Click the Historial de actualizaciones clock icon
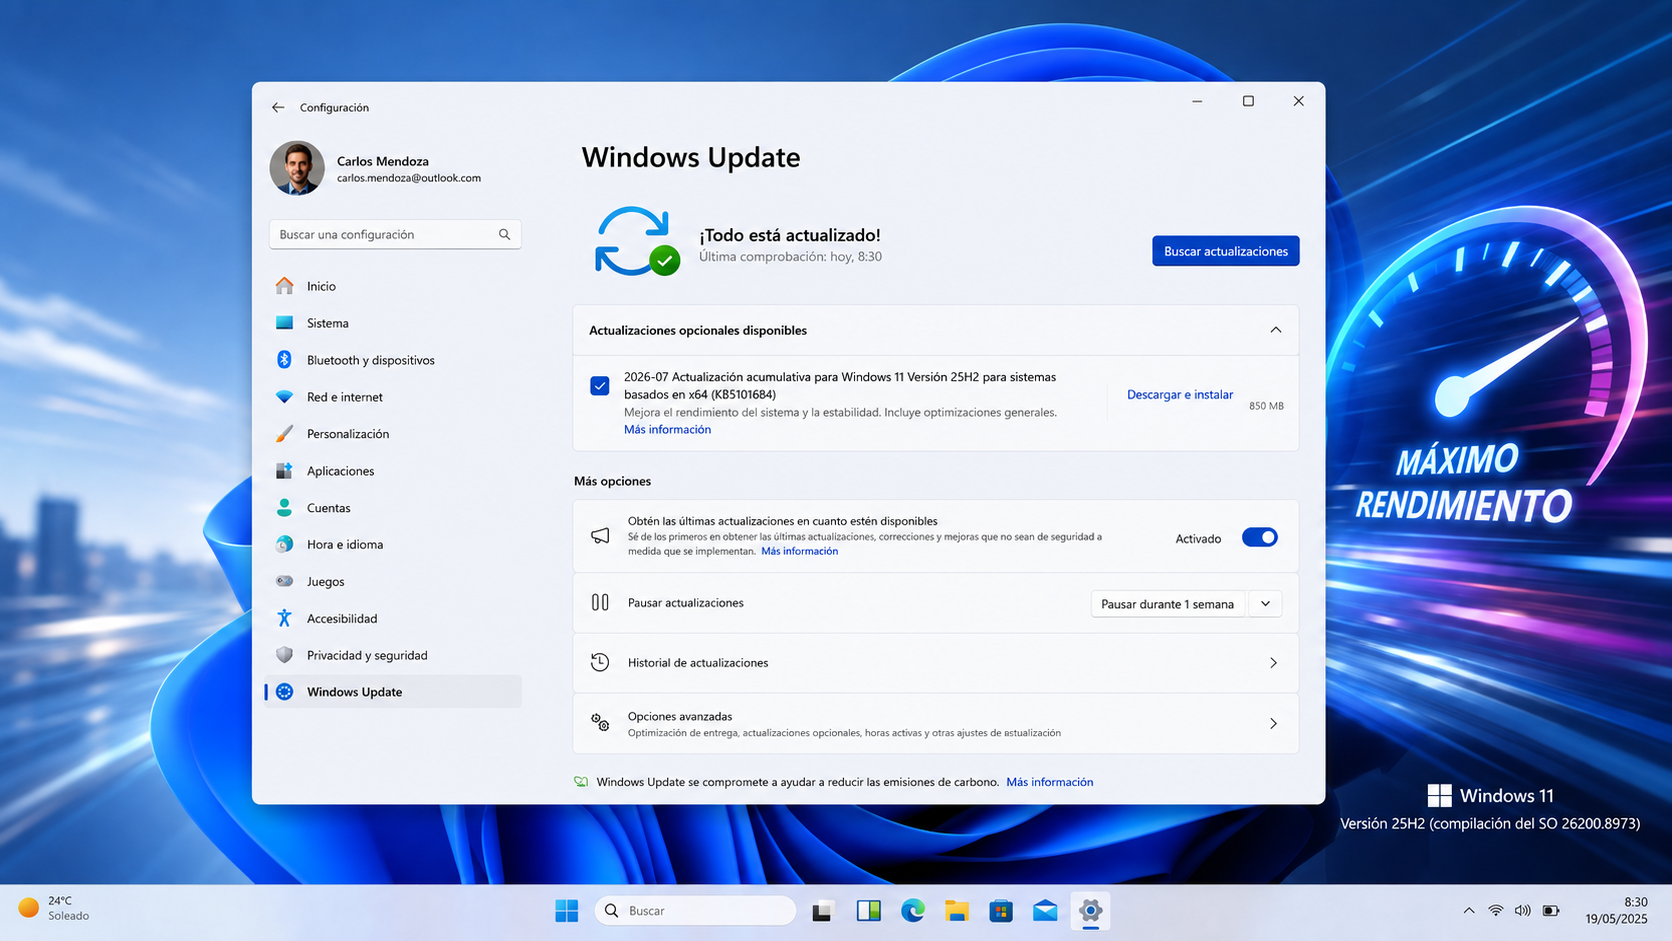The image size is (1672, 941). click(600, 663)
